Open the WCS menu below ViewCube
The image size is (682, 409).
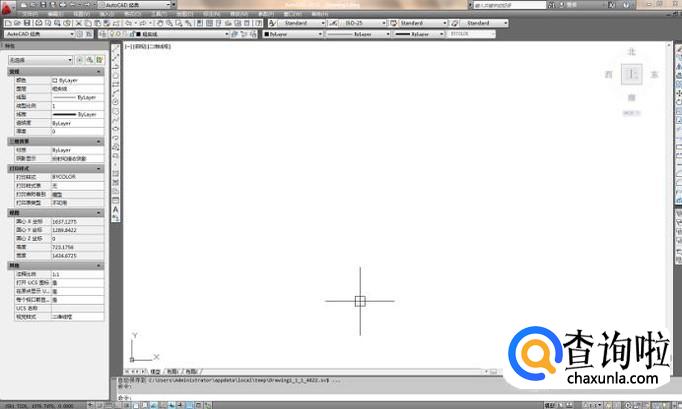tap(632, 113)
